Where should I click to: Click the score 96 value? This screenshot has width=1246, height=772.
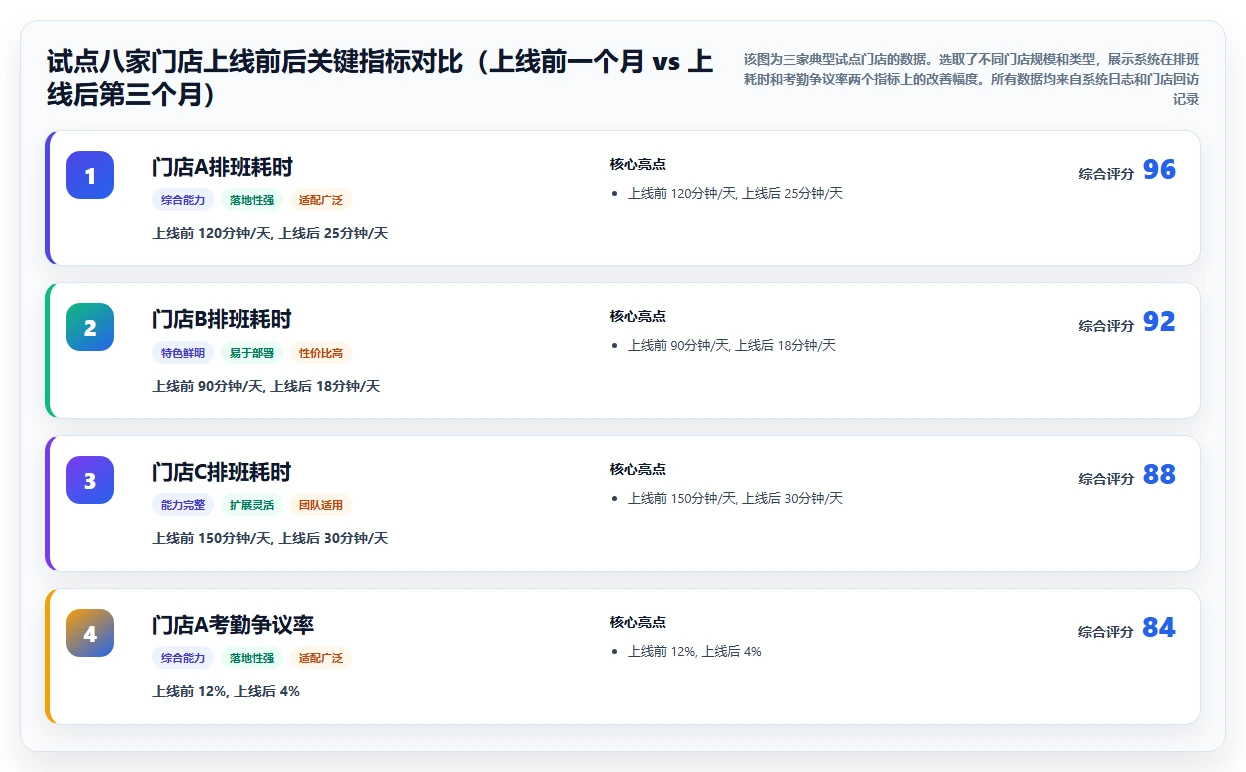(x=1159, y=170)
